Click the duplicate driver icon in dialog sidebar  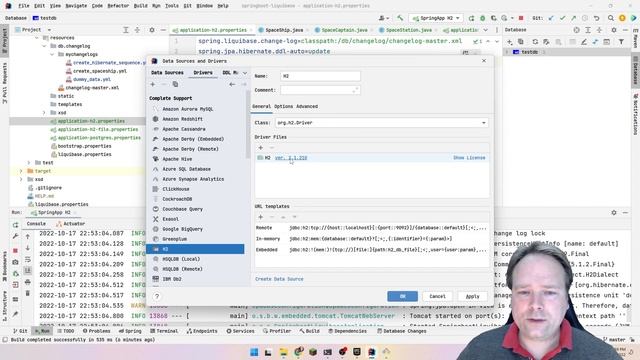(x=175, y=84)
